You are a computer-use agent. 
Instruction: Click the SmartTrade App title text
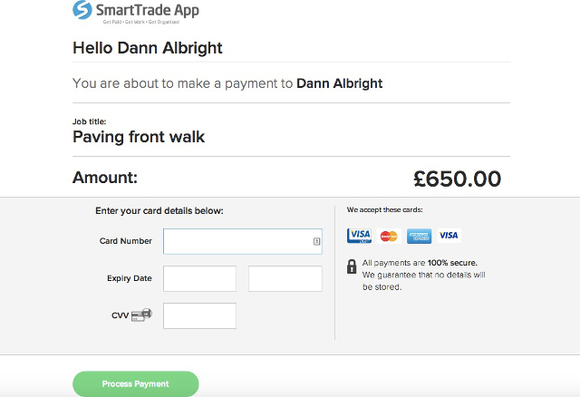pyautogui.click(x=148, y=10)
